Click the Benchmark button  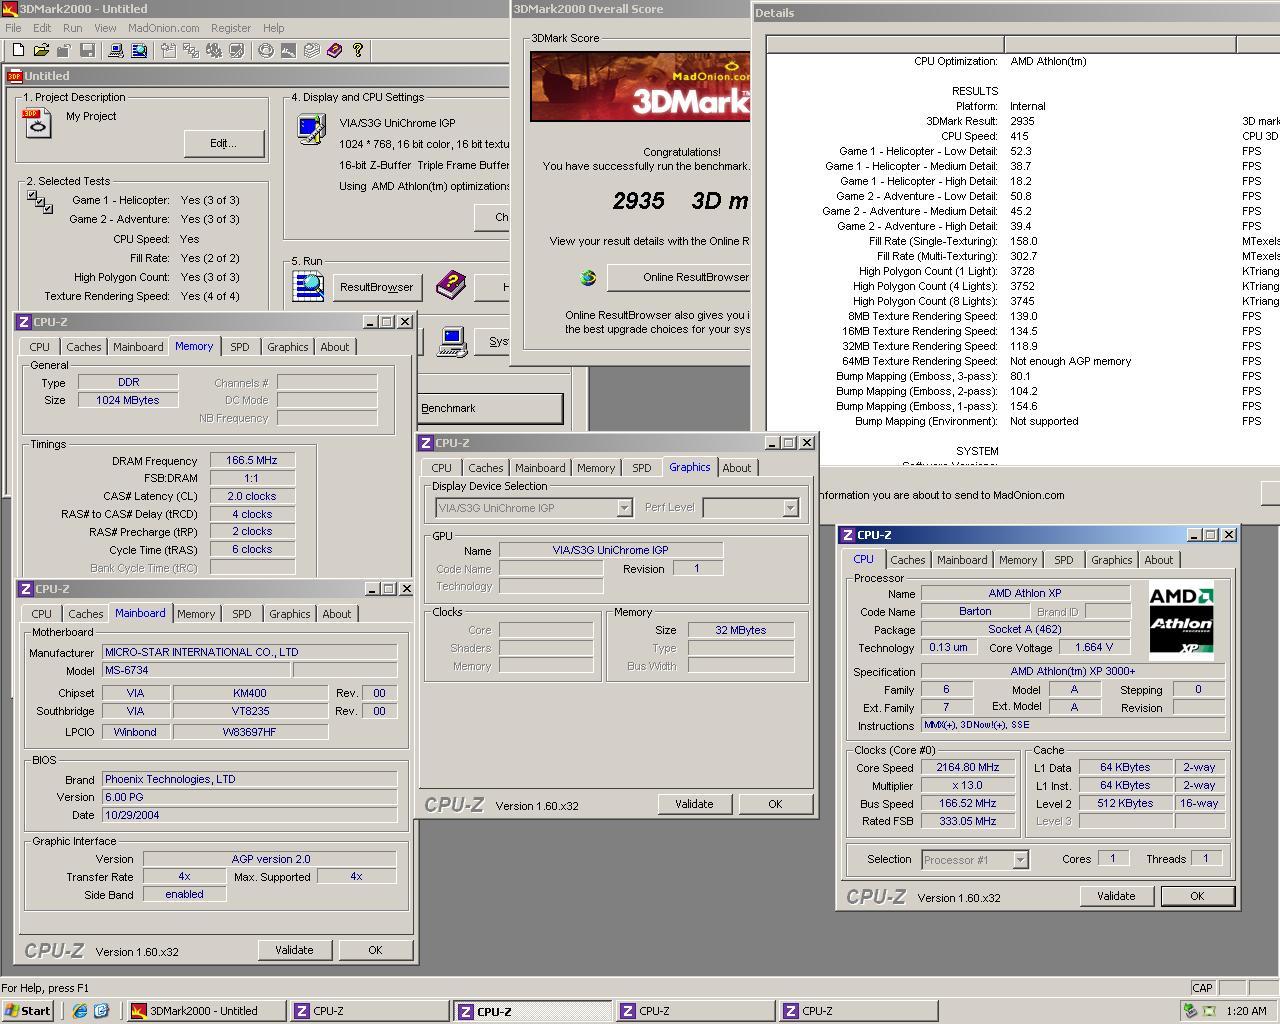(490, 408)
